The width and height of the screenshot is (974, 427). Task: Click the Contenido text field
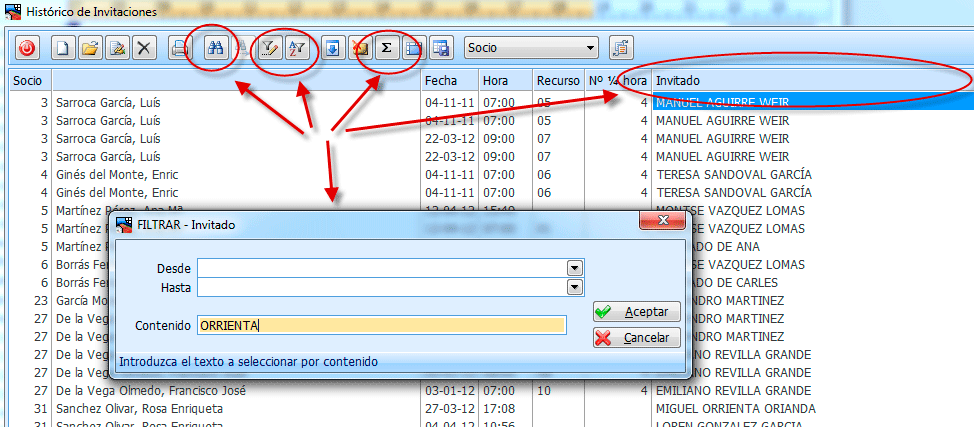pyautogui.click(x=380, y=325)
